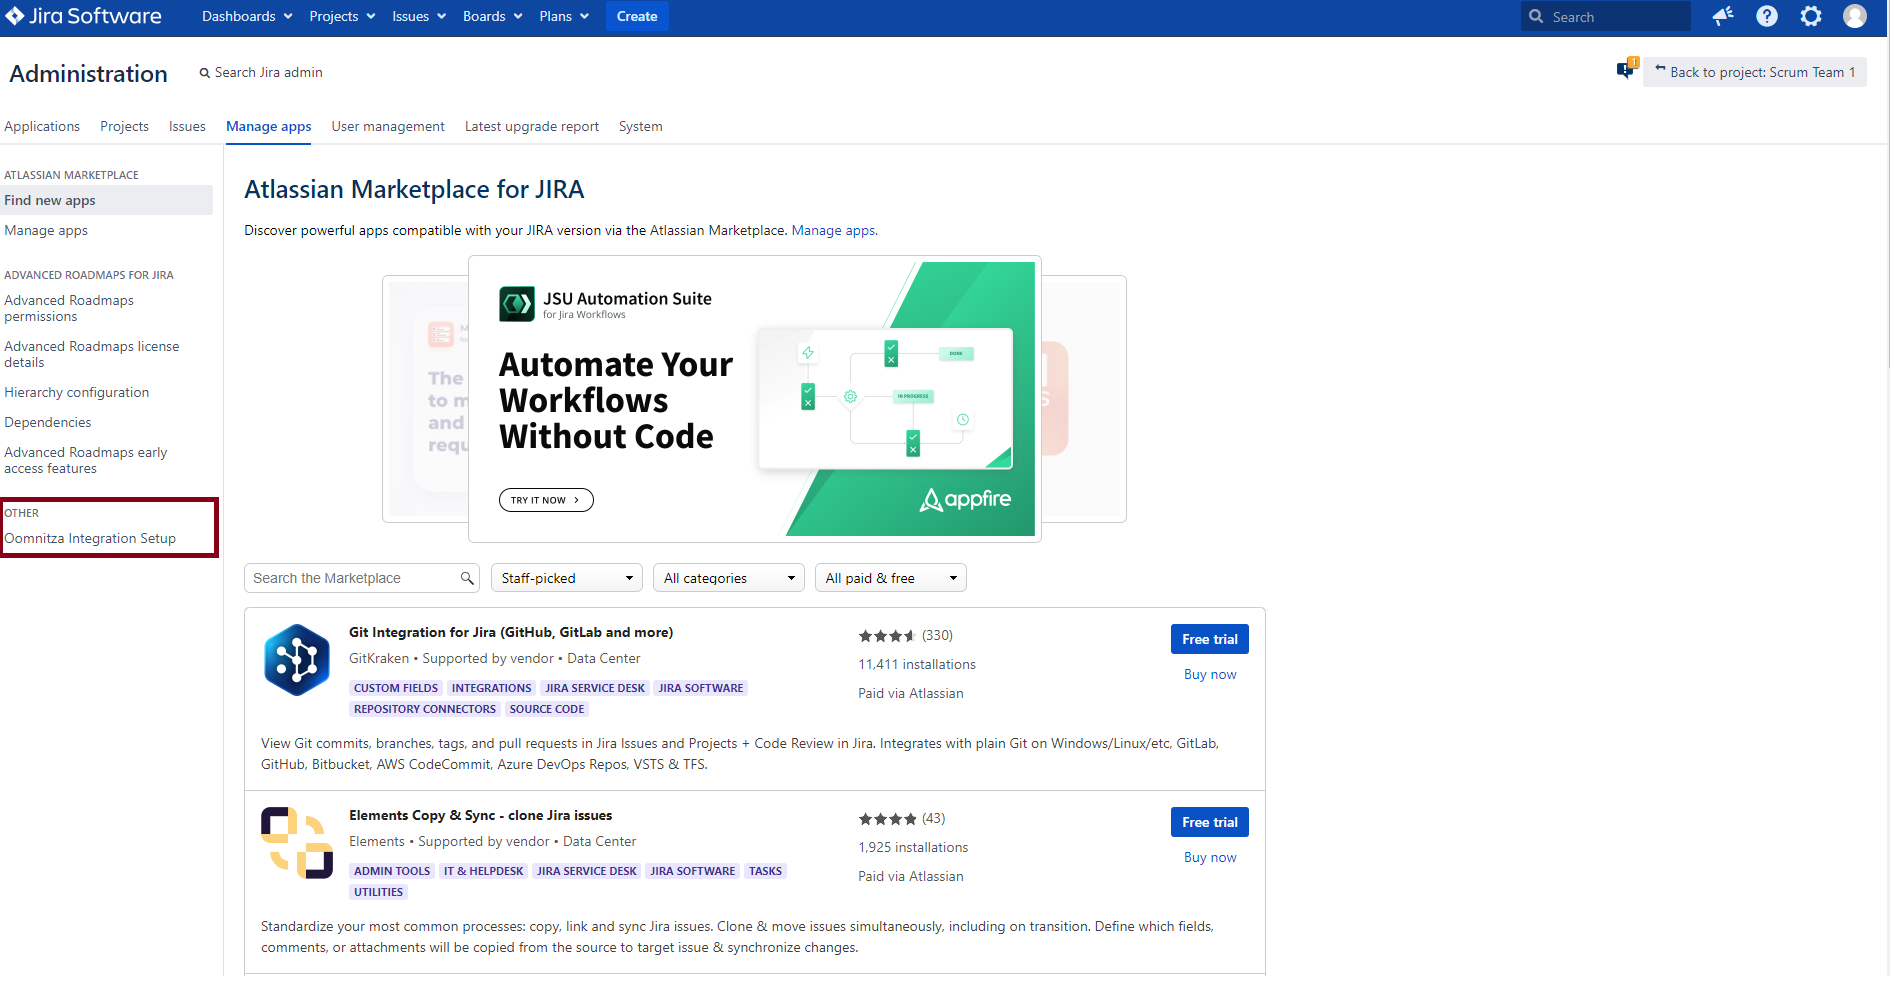Image resolution: width=1894 pixels, height=981 pixels.
Task: Open the notifications megaphone icon
Action: (x=1722, y=16)
